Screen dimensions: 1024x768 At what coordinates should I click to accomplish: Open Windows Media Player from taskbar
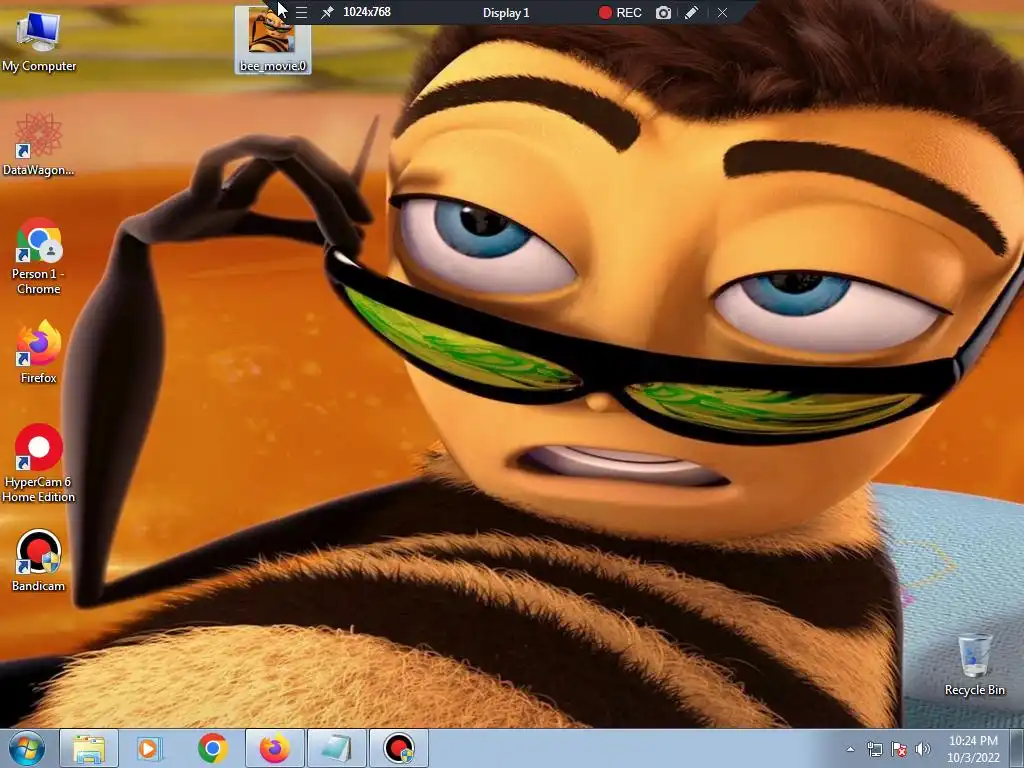[150, 748]
